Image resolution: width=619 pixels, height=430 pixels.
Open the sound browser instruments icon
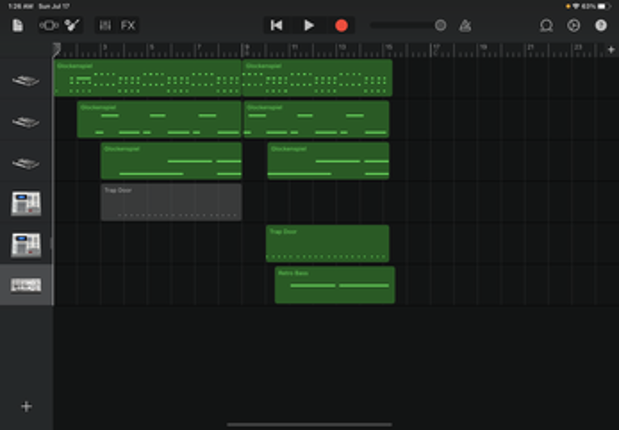[x=72, y=26]
